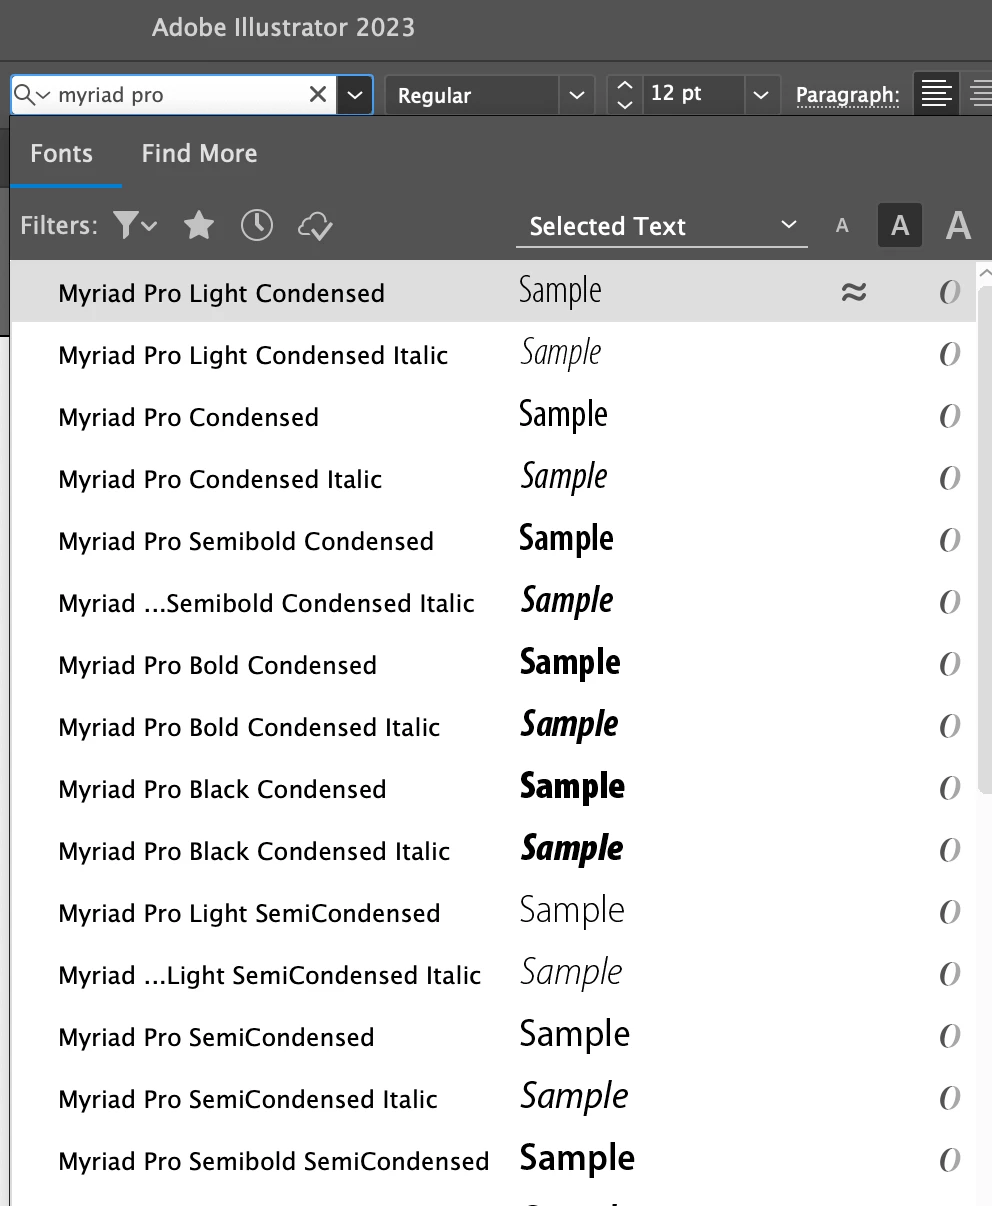Click the font size stepper arrows
Image resolution: width=992 pixels, height=1206 pixels.
click(x=625, y=95)
